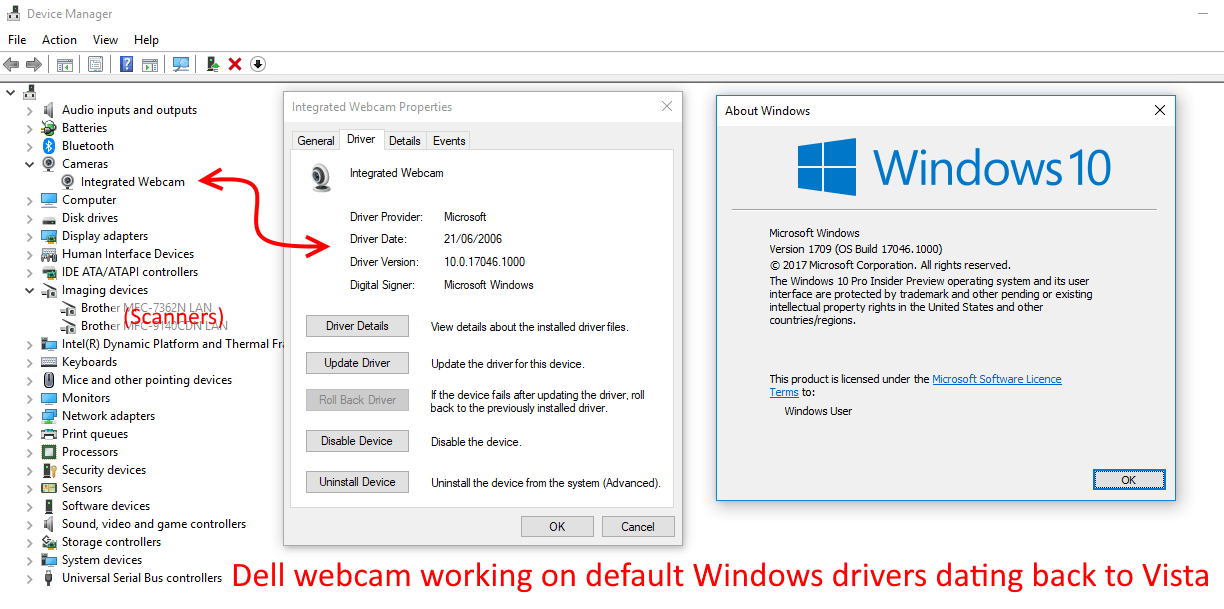Screen dimensions: 1224x609
Task: Open the Microsoft Software Licence Terms link
Action: click(x=996, y=380)
